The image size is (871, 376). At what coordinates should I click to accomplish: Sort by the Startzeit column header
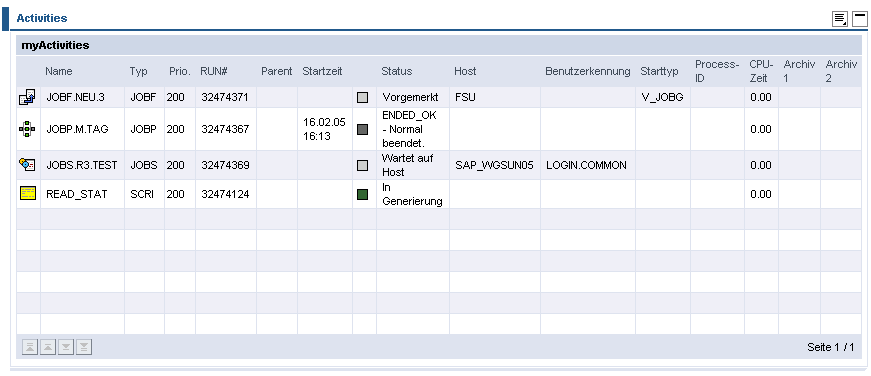click(322, 71)
